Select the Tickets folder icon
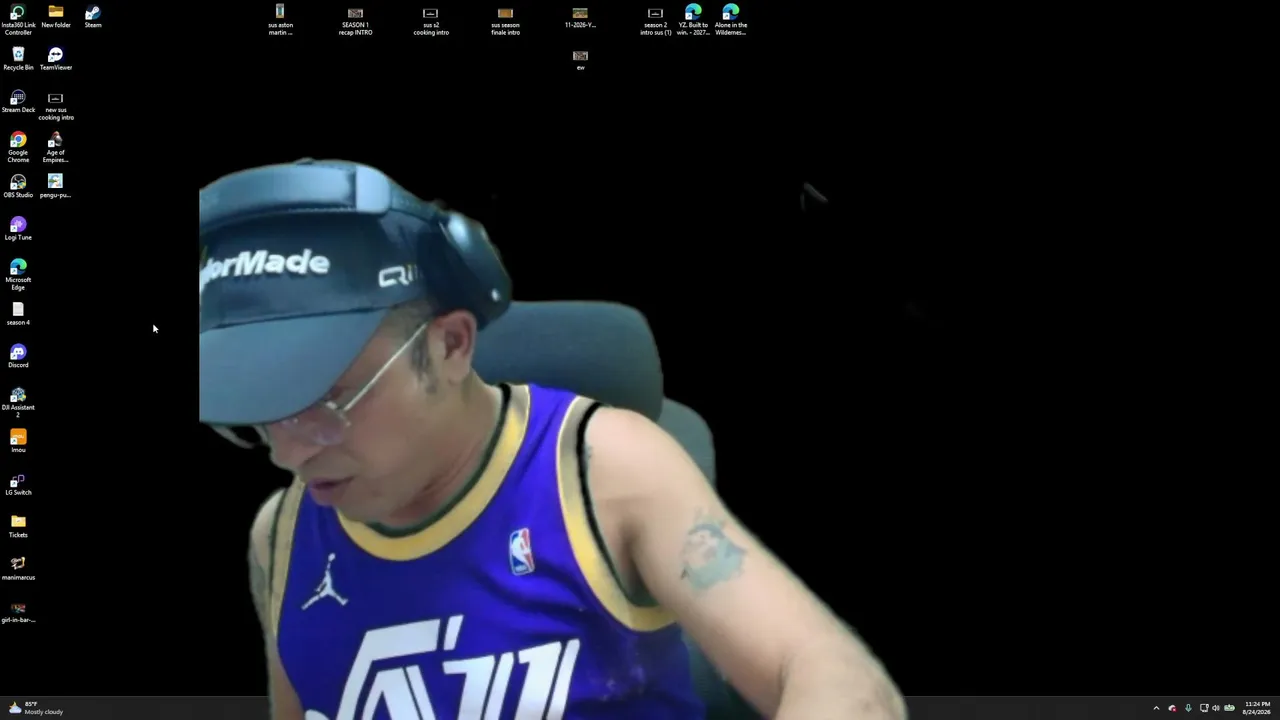This screenshot has height=720, width=1280. coord(18,526)
